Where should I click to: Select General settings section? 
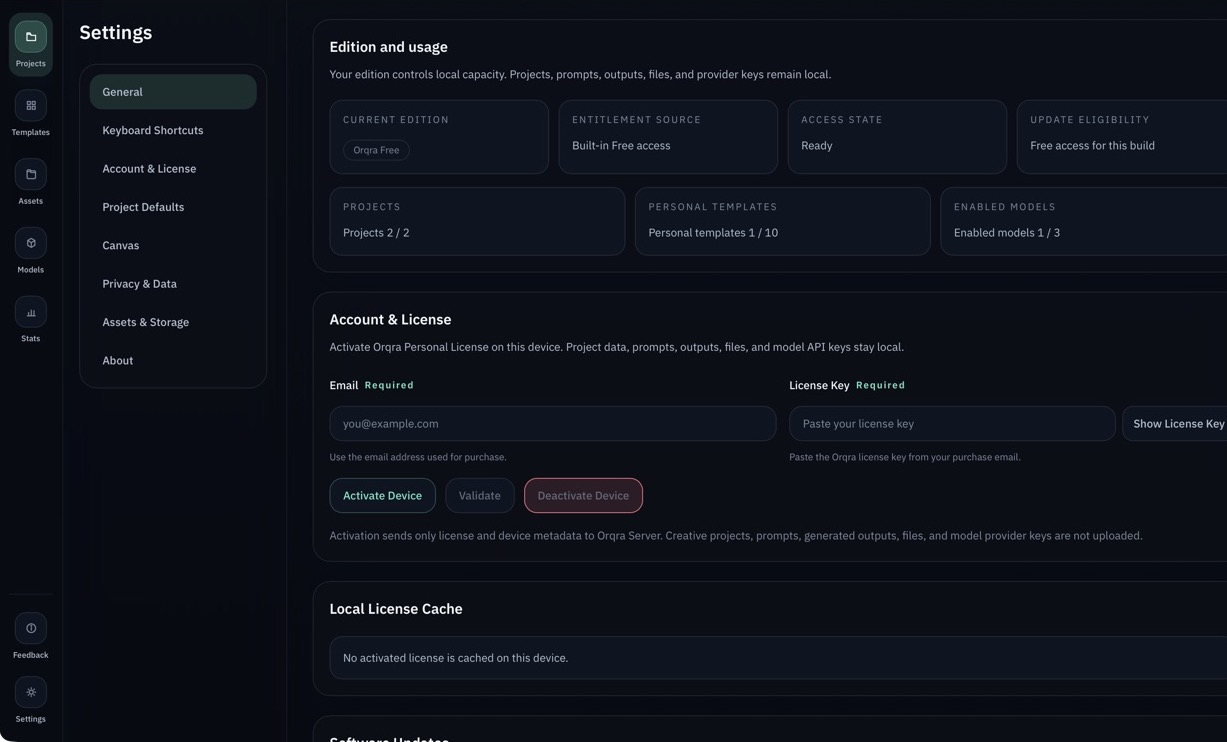173,92
